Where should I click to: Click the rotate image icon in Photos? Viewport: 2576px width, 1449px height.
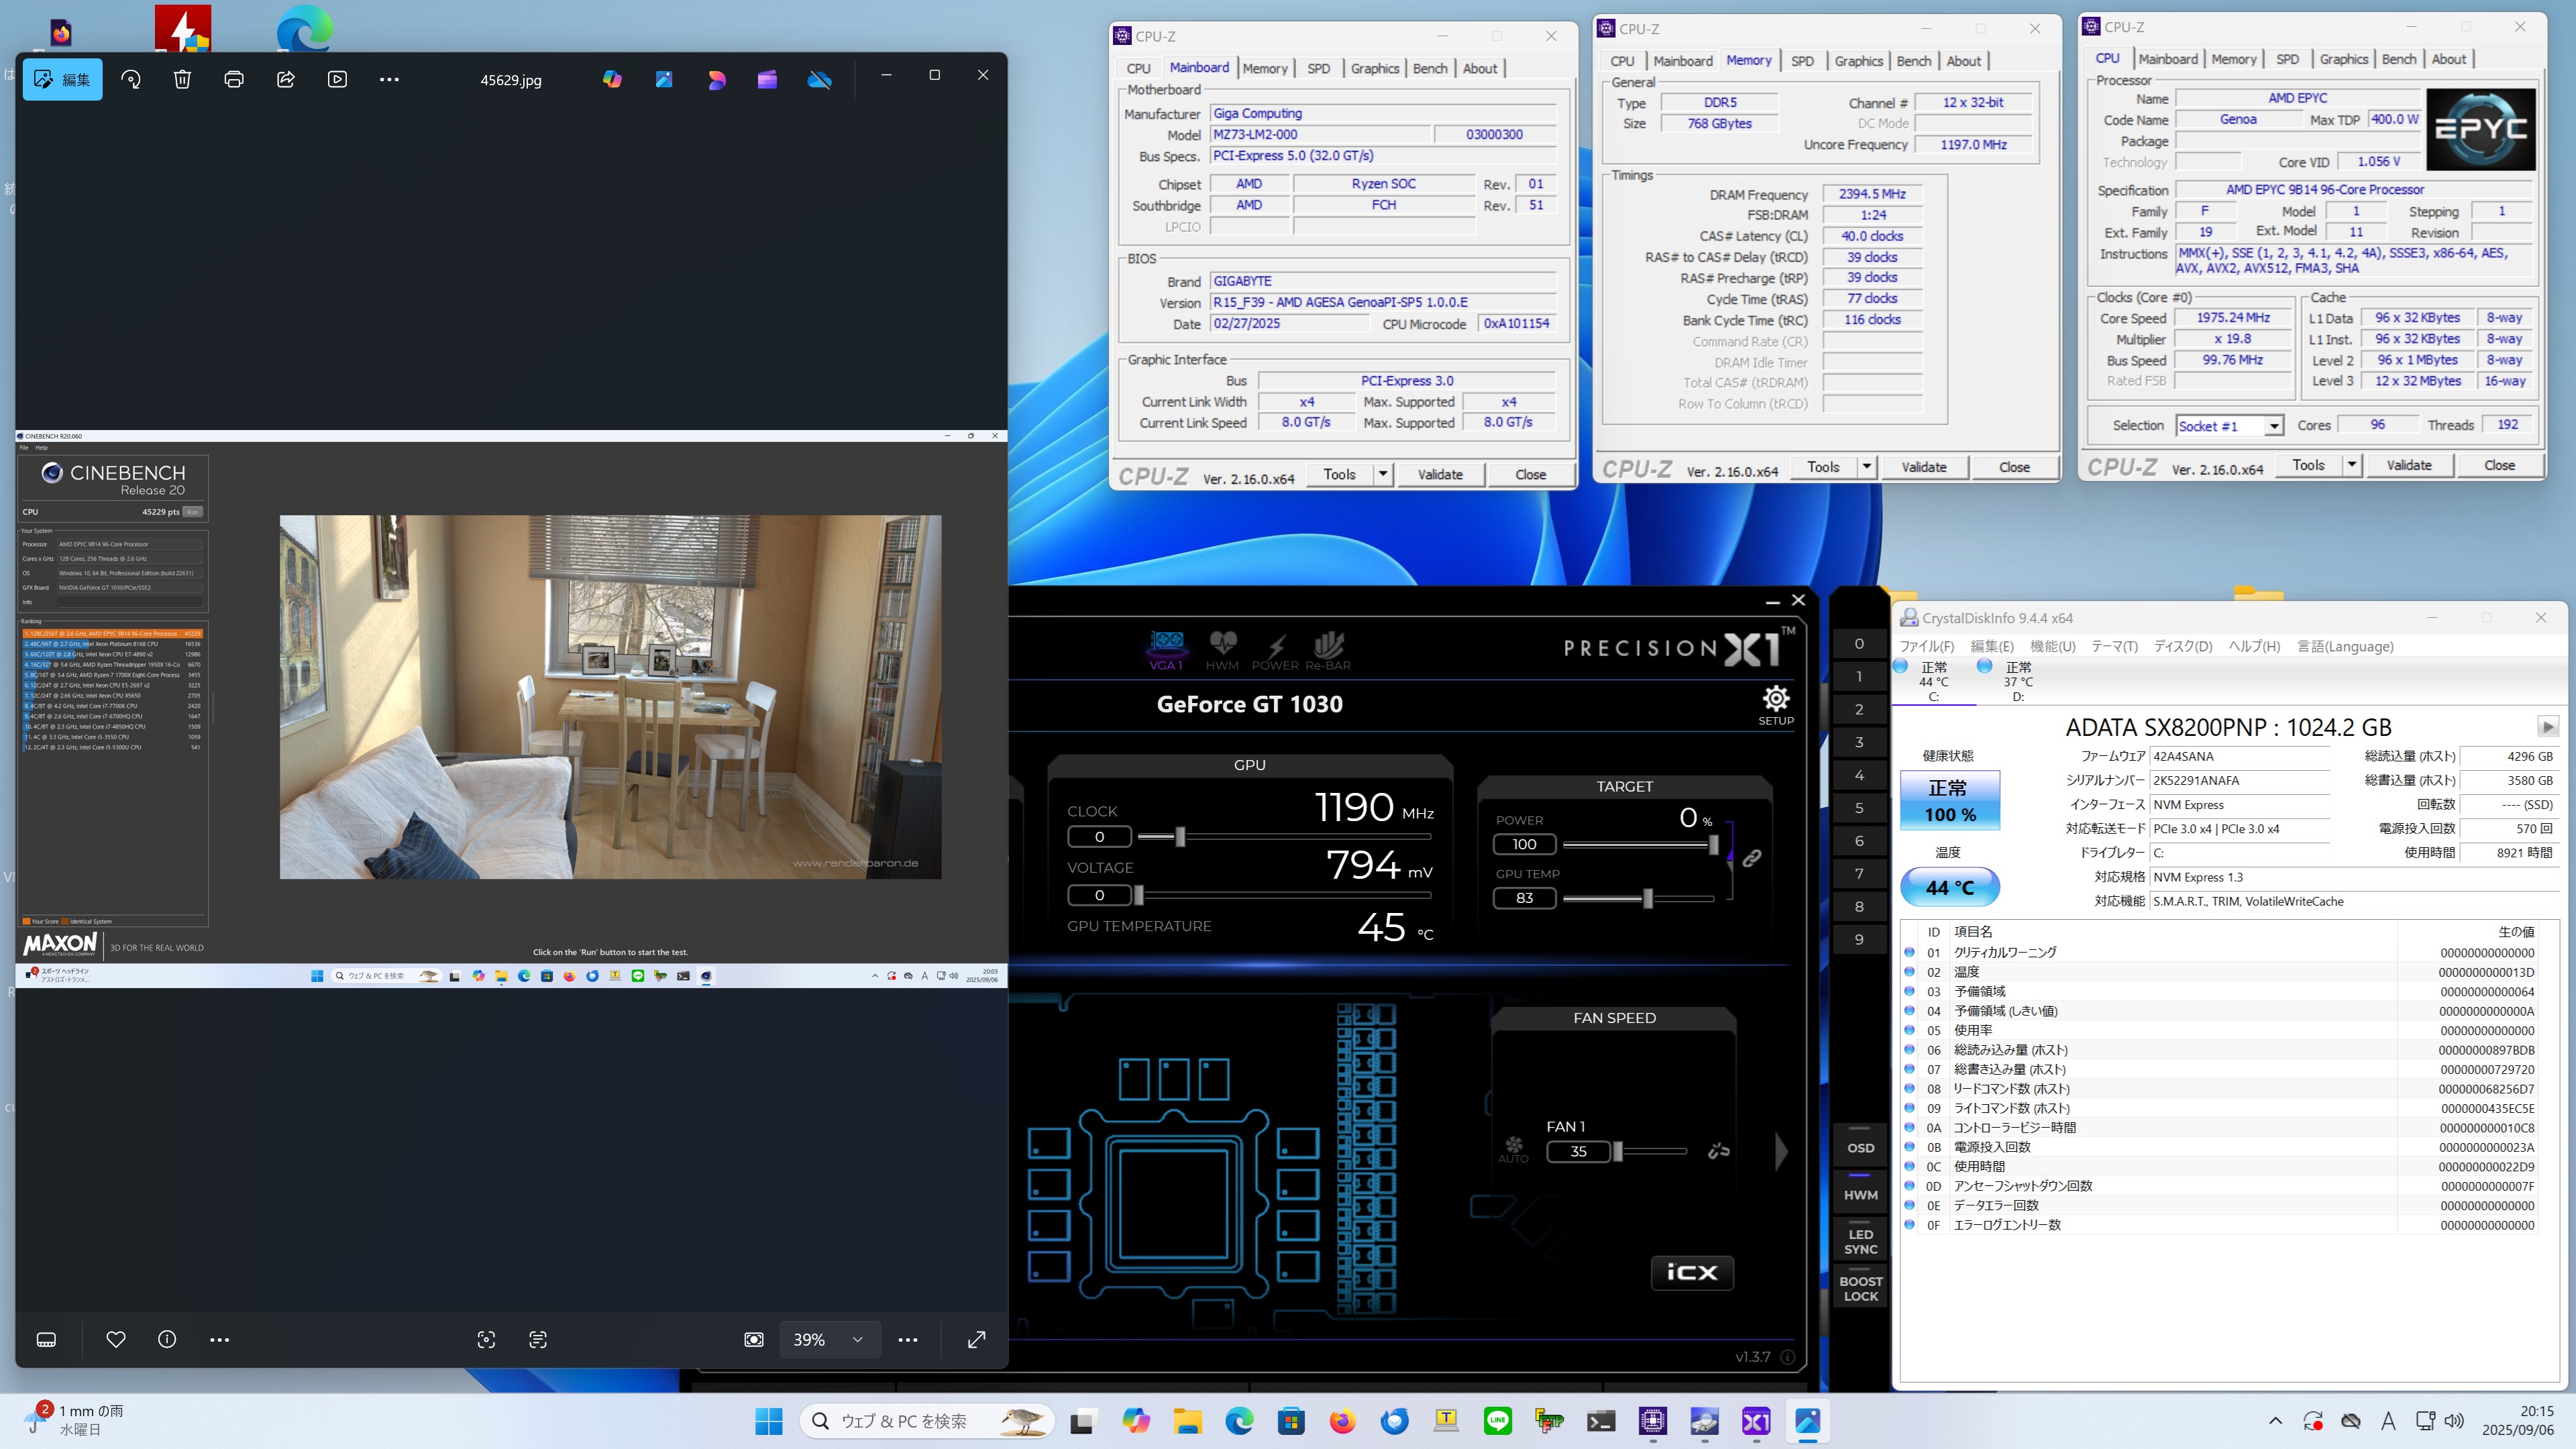pos(131,79)
